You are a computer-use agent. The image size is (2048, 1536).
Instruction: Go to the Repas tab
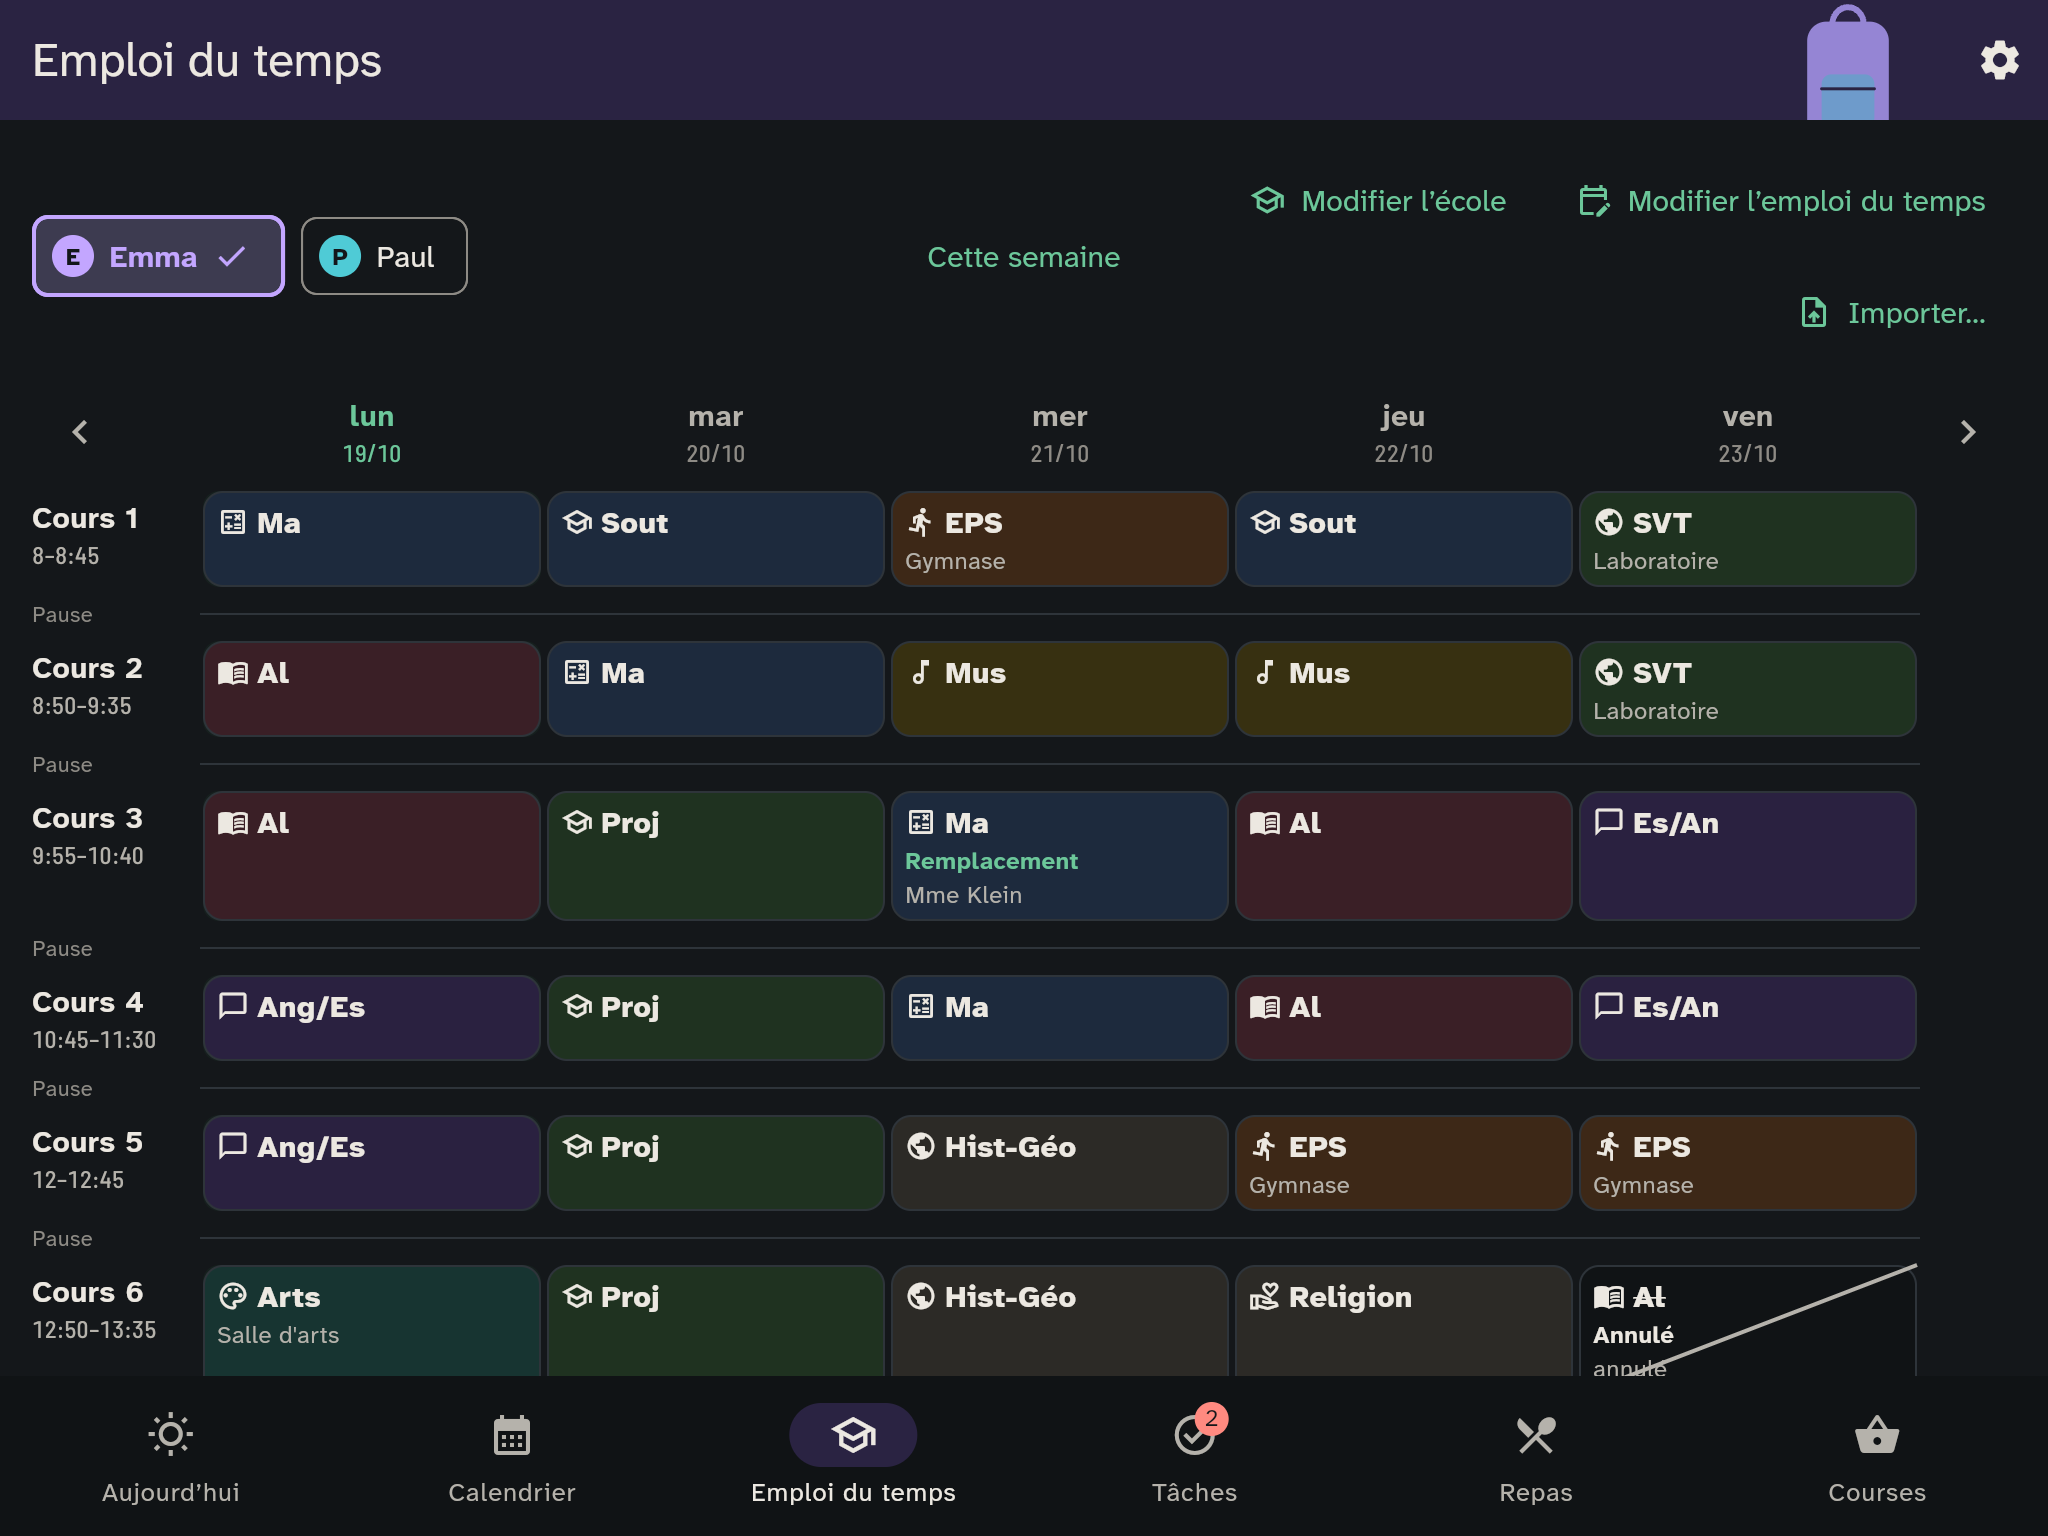click(1536, 1458)
